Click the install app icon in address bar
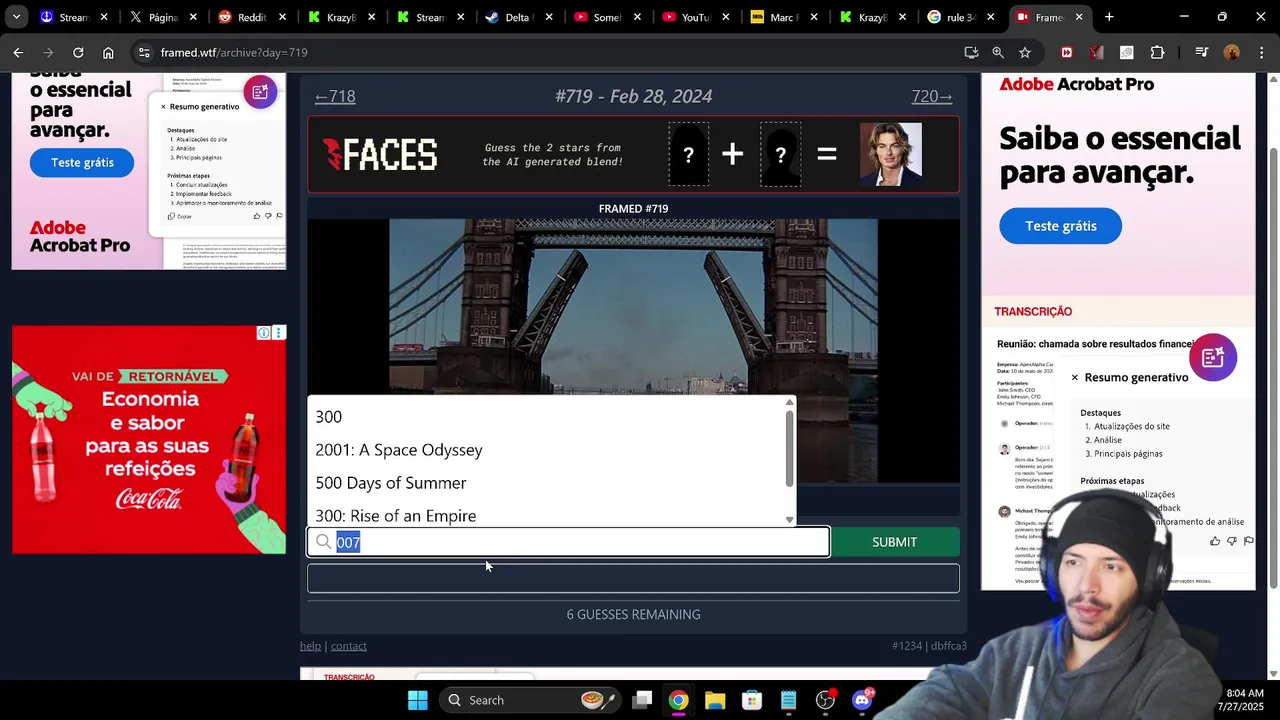Viewport: 1280px width, 720px height. pyautogui.click(x=971, y=52)
